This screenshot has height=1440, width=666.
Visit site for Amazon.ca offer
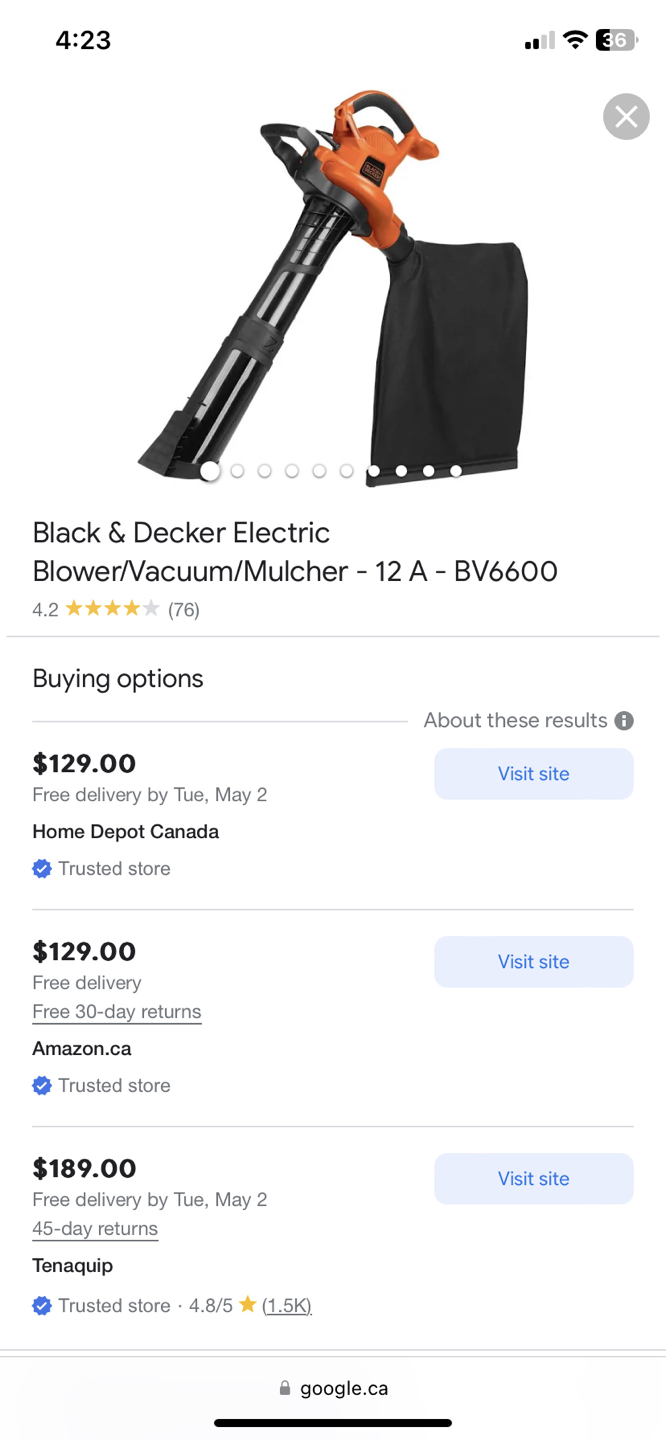click(x=534, y=962)
